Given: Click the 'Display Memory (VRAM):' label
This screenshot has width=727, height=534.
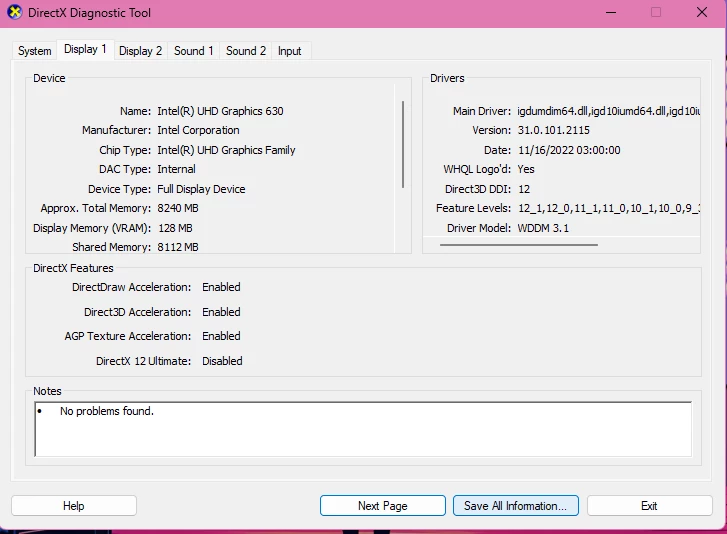Looking at the screenshot, I should point(92,228).
